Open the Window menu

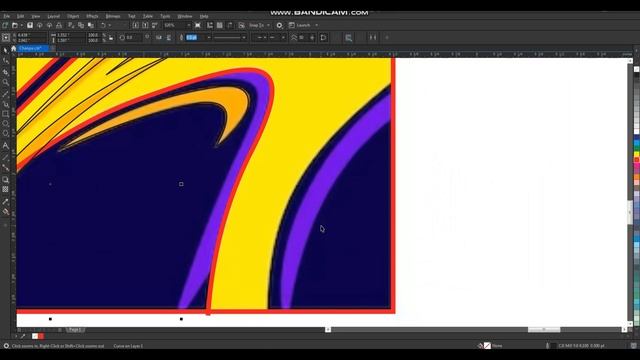pos(184,16)
